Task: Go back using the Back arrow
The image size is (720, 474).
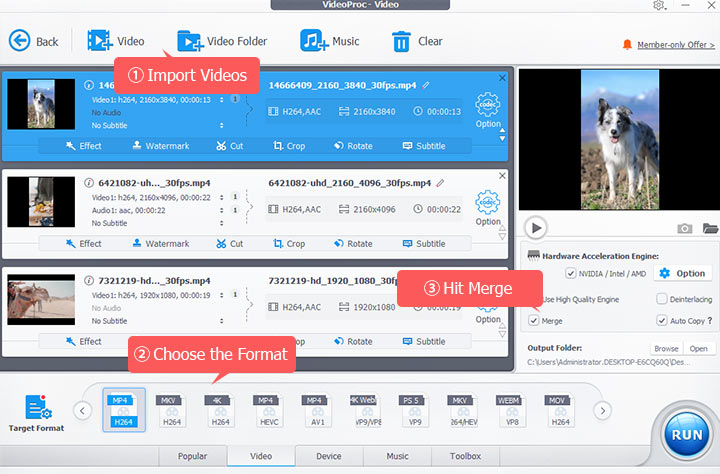Action: coord(34,41)
